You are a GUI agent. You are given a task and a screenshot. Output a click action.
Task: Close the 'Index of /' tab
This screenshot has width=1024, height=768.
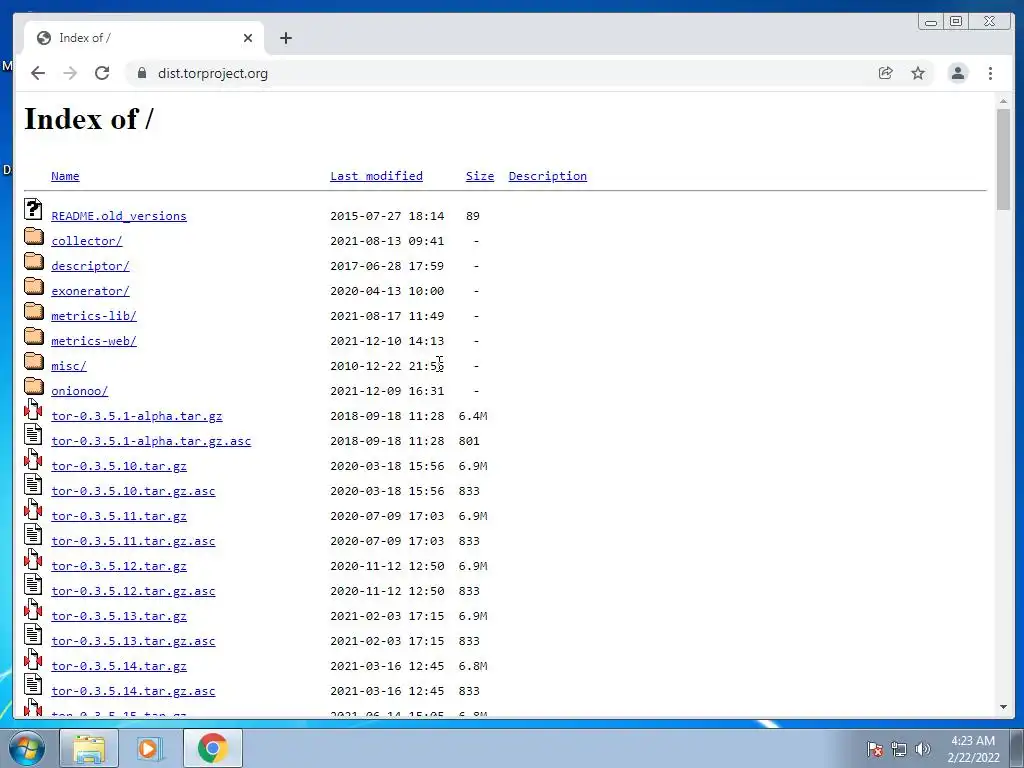(248, 38)
